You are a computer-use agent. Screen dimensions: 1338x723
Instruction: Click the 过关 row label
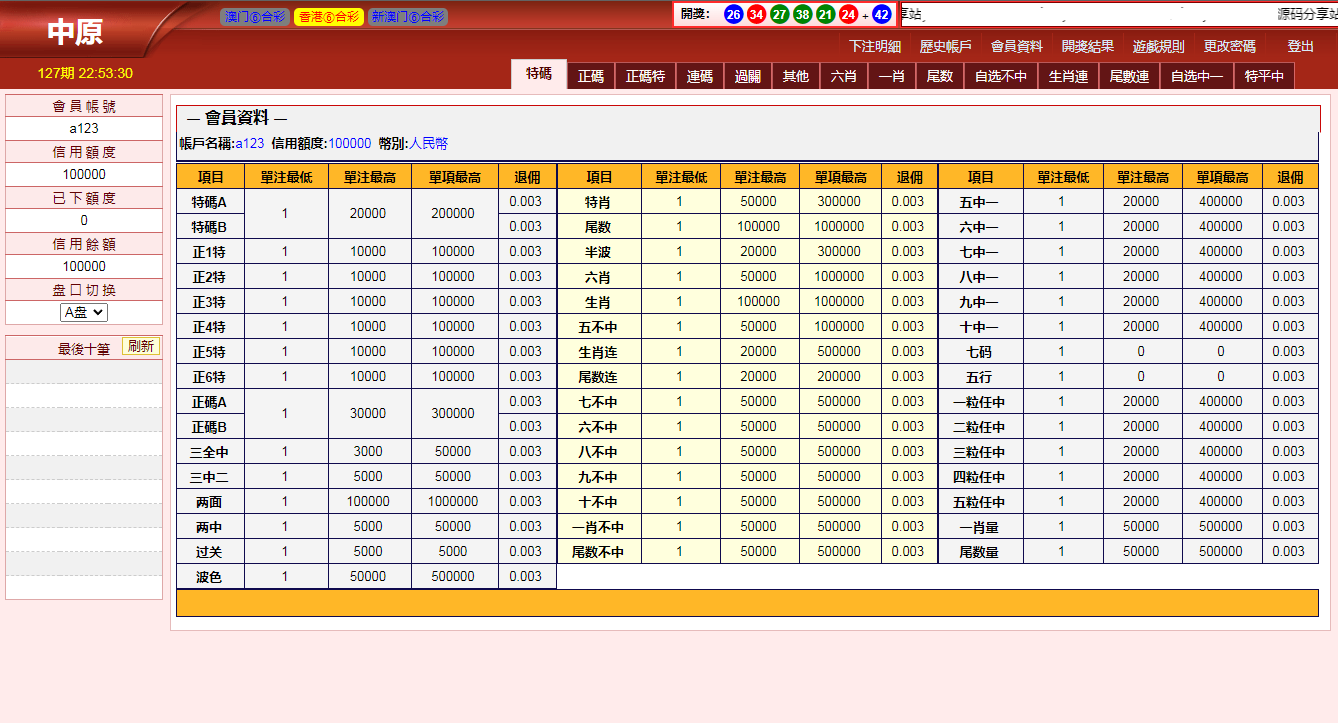(x=210, y=551)
